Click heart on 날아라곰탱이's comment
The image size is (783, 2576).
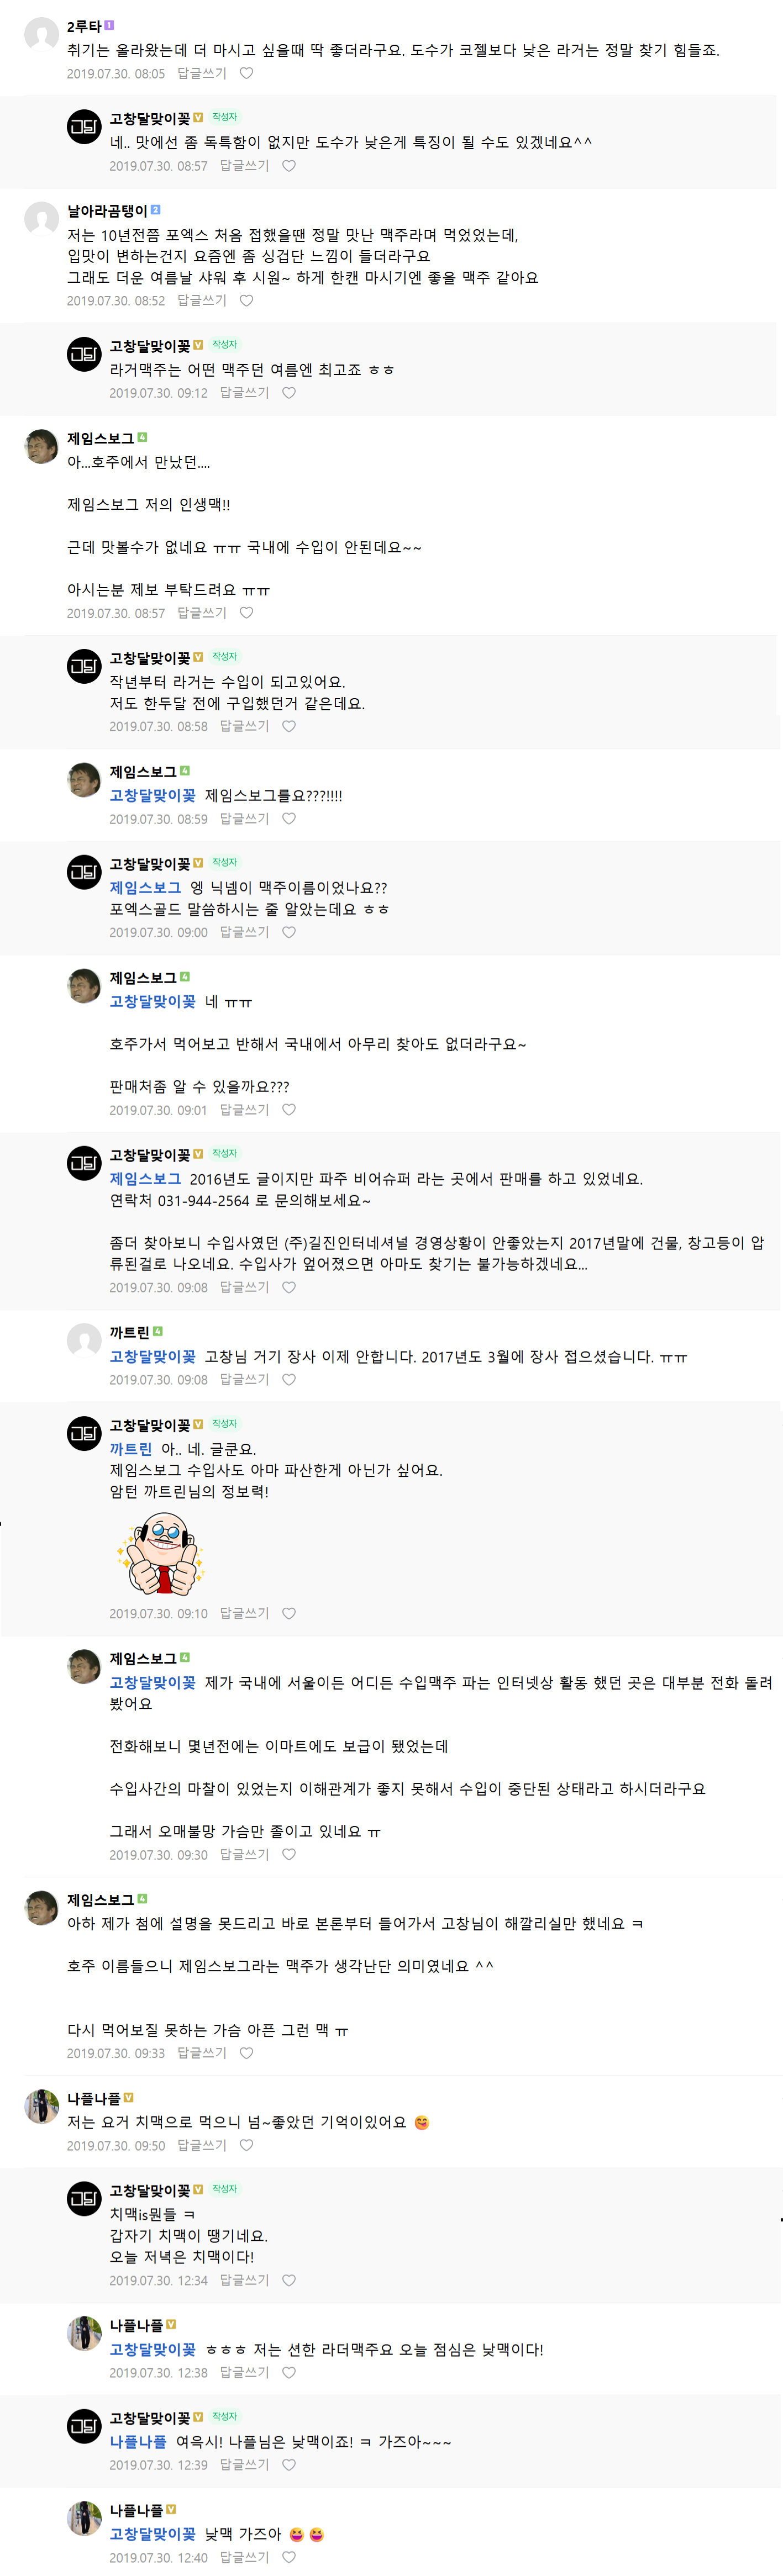(x=246, y=301)
